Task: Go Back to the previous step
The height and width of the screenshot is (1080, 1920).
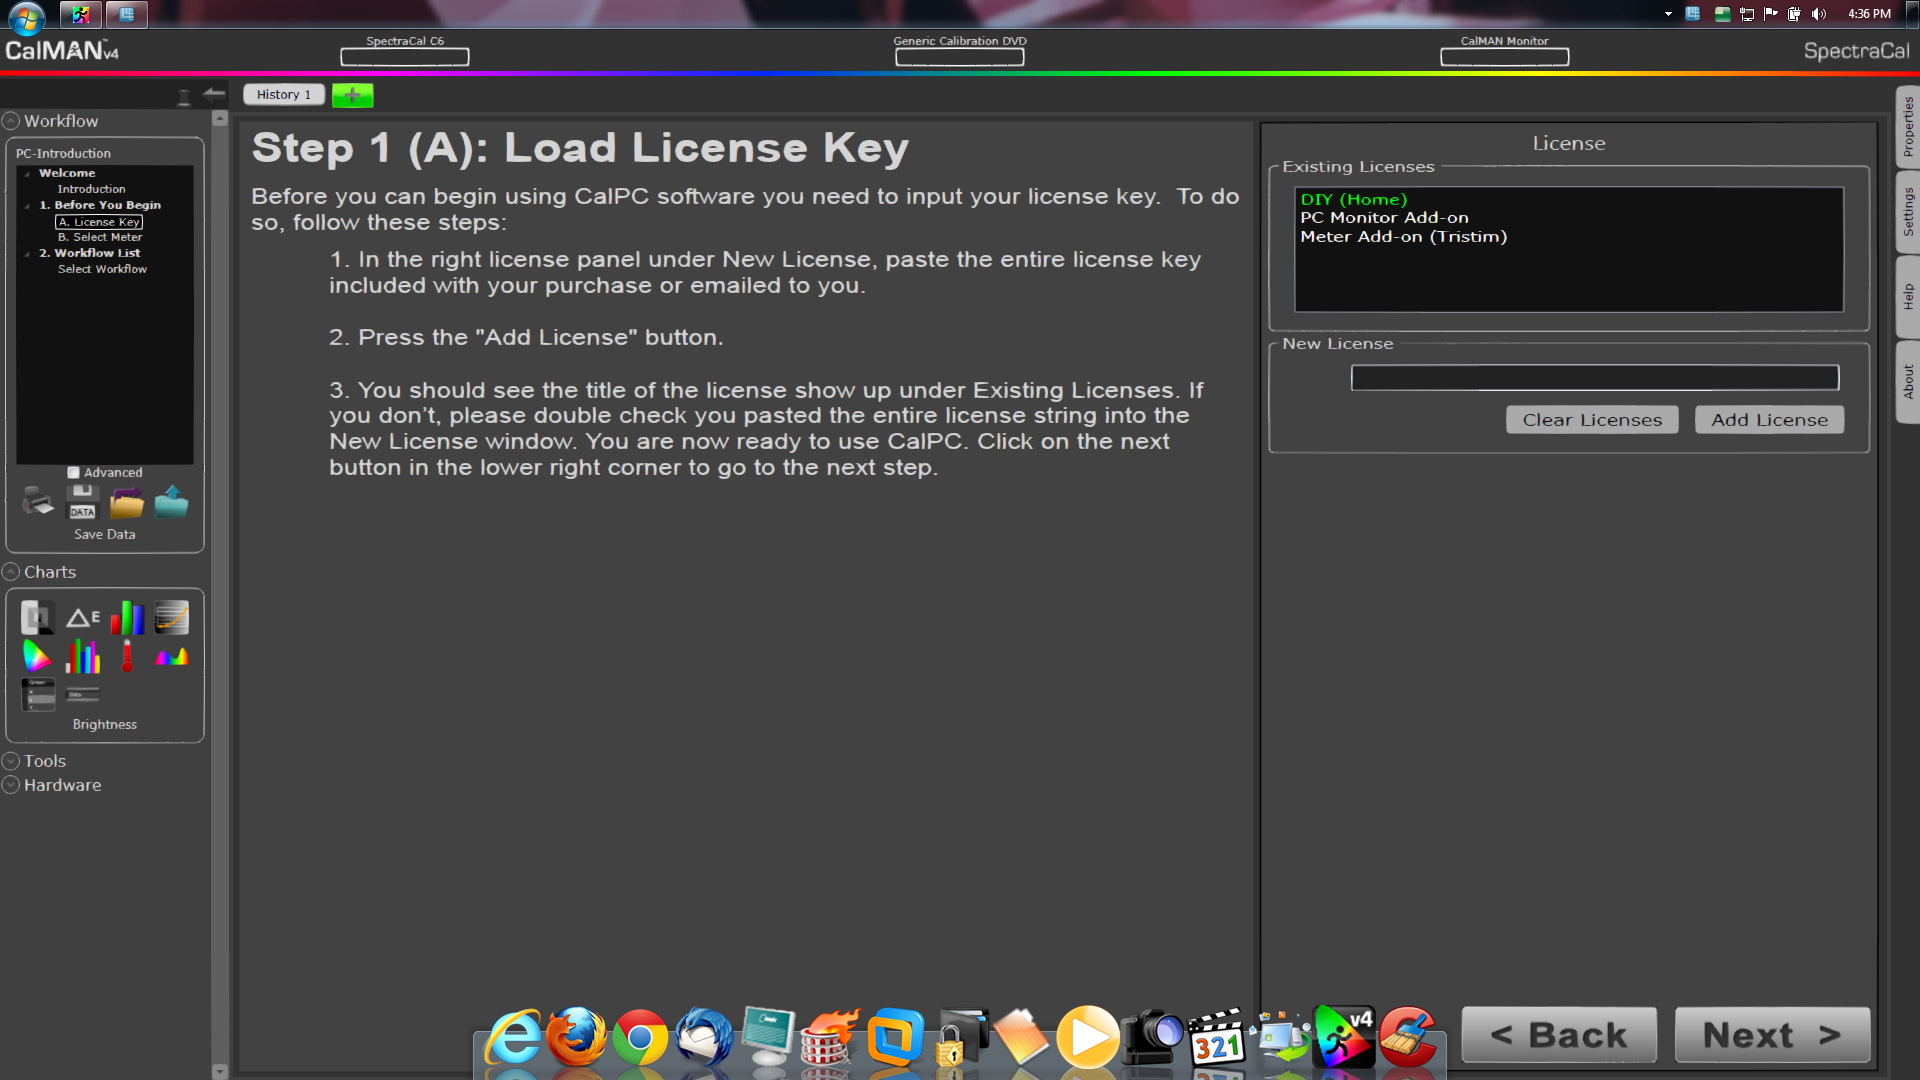Action: (x=1559, y=1035)
